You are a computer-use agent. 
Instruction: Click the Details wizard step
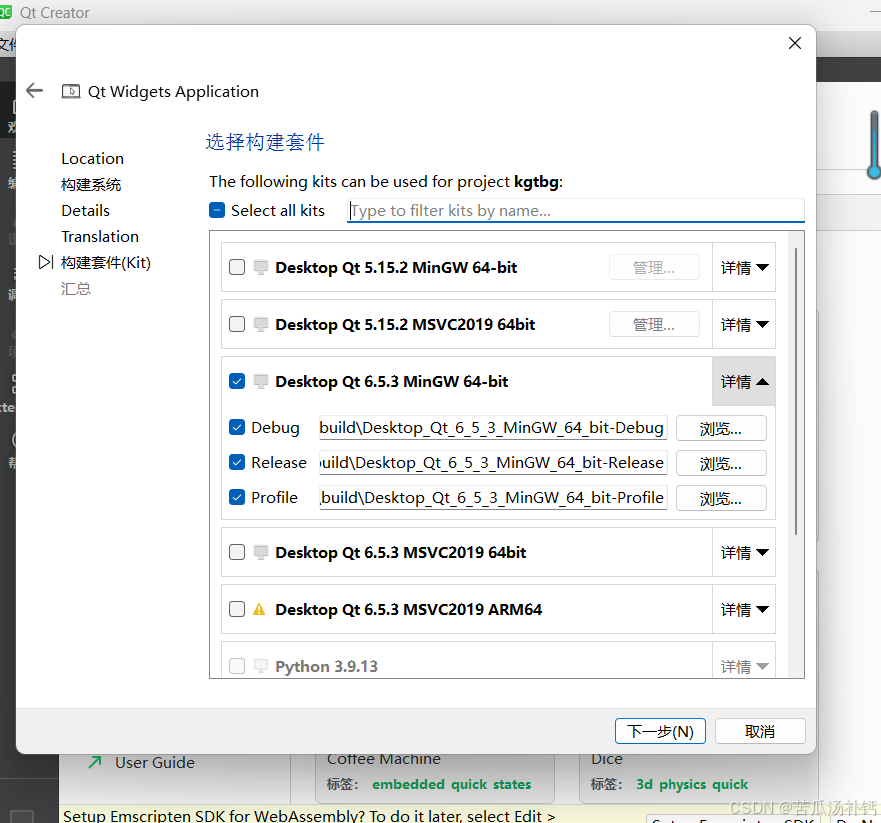tap(85, 210)
